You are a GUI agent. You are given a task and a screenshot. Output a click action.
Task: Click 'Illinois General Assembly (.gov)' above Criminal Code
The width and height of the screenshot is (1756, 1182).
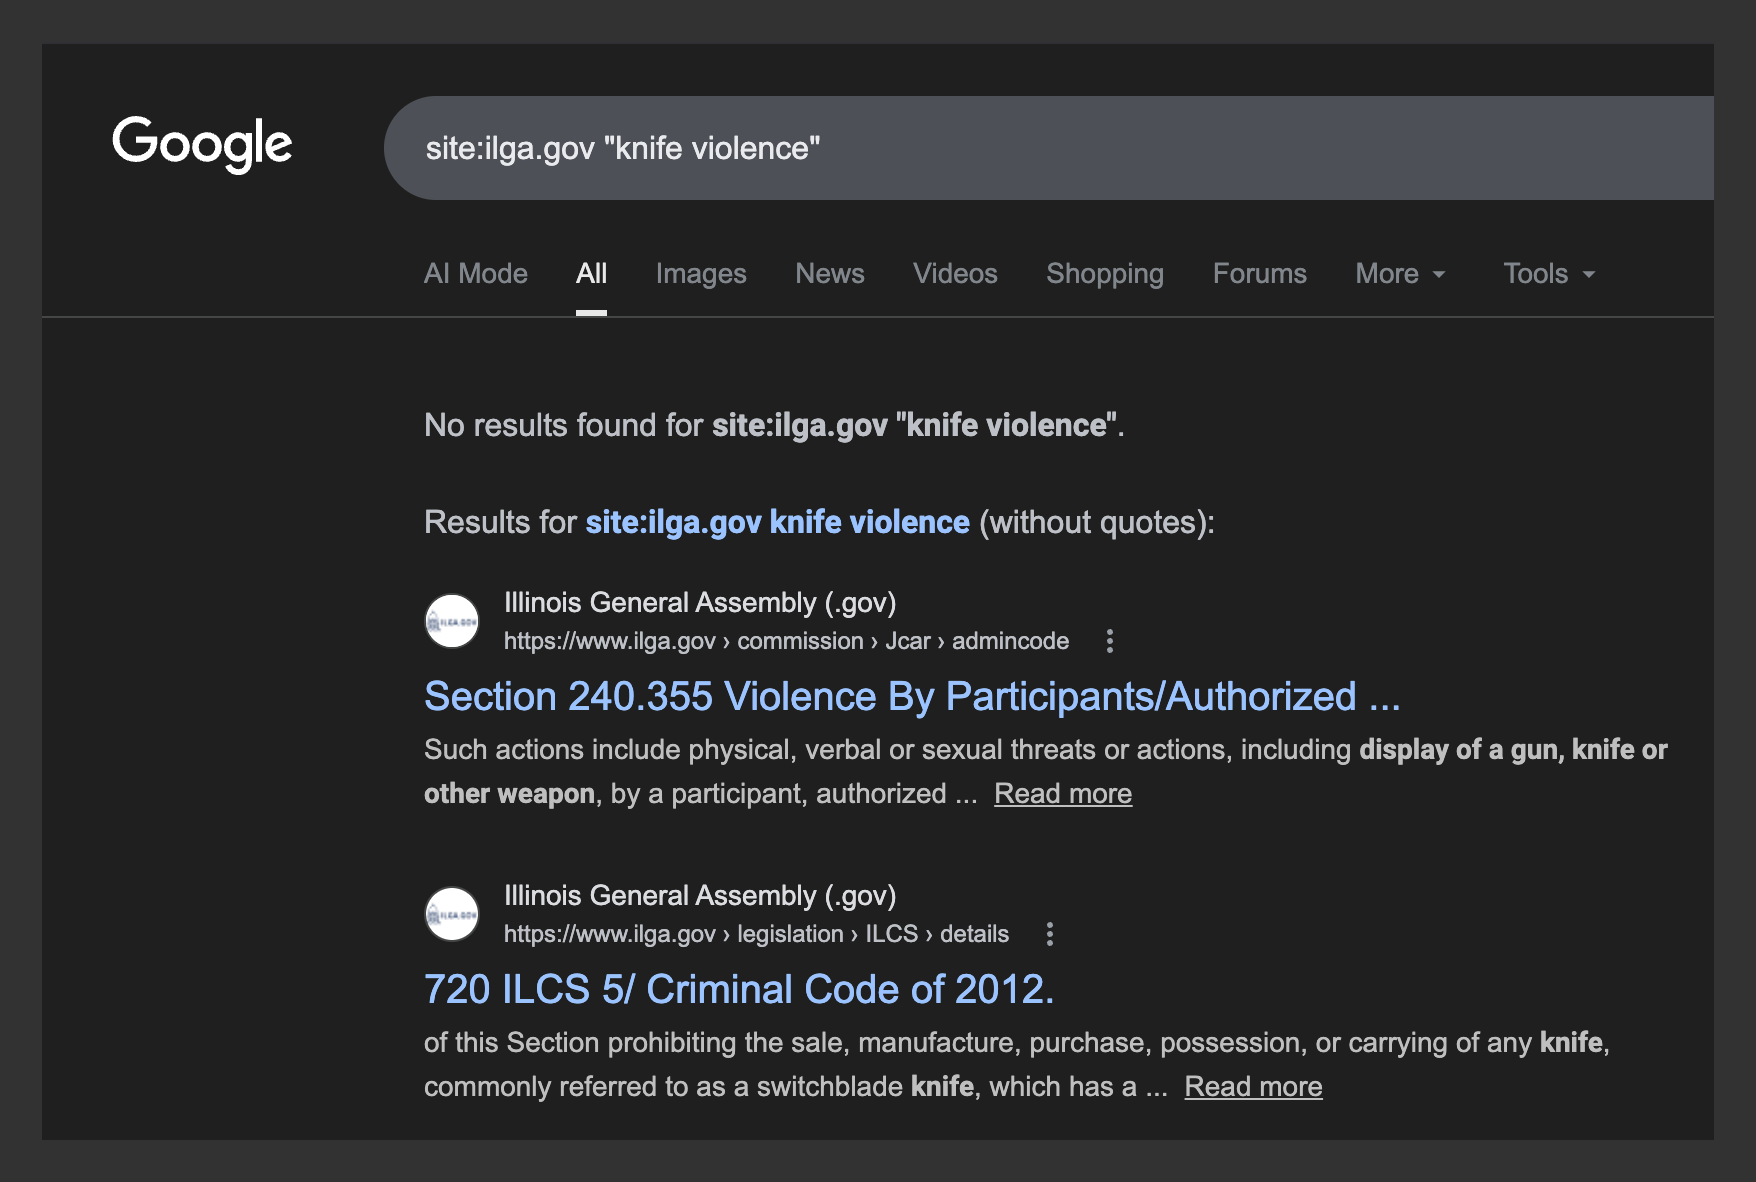pos(700,895)
